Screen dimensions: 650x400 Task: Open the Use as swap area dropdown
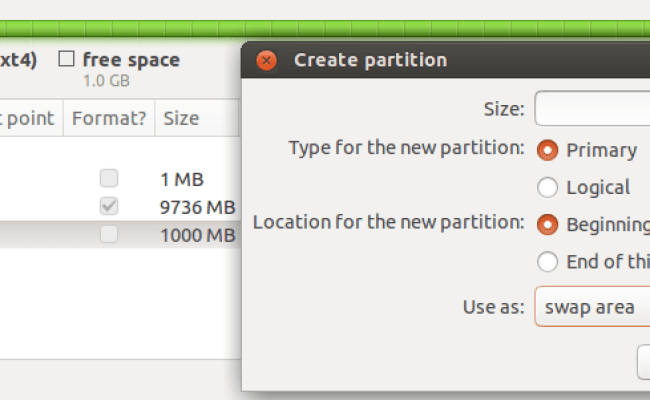coord(592,307)
